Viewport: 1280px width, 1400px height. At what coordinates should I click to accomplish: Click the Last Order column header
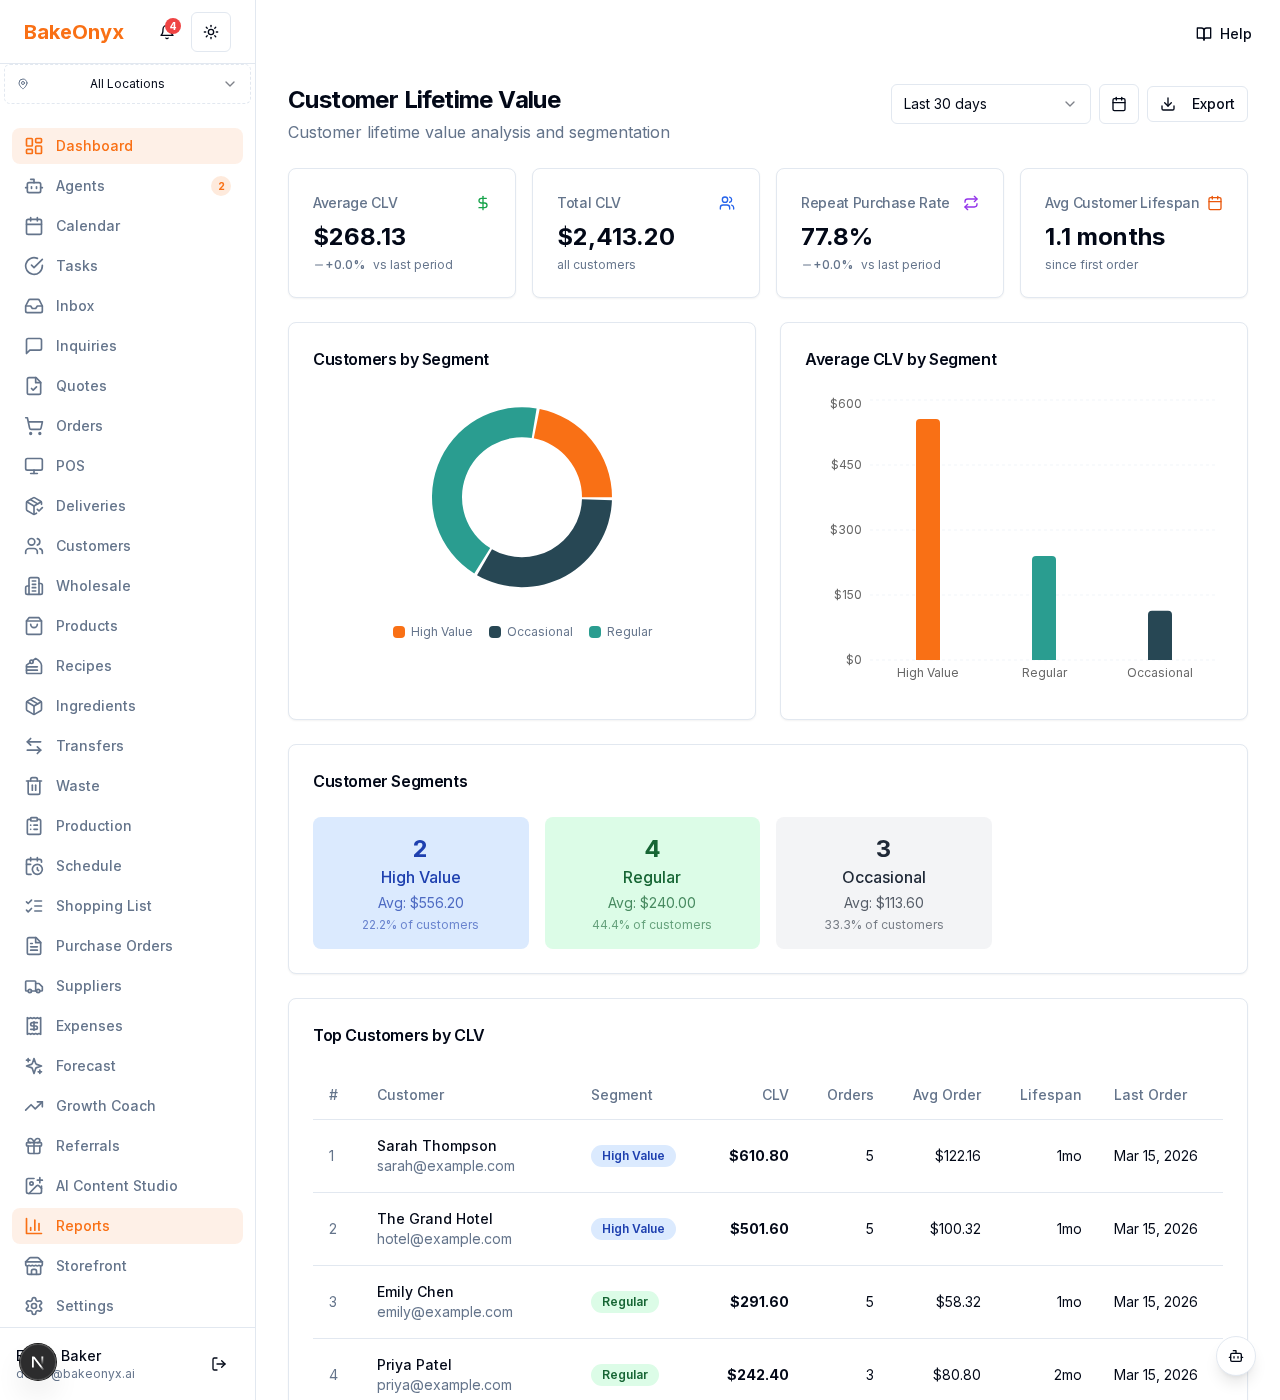(1150, 1095)
